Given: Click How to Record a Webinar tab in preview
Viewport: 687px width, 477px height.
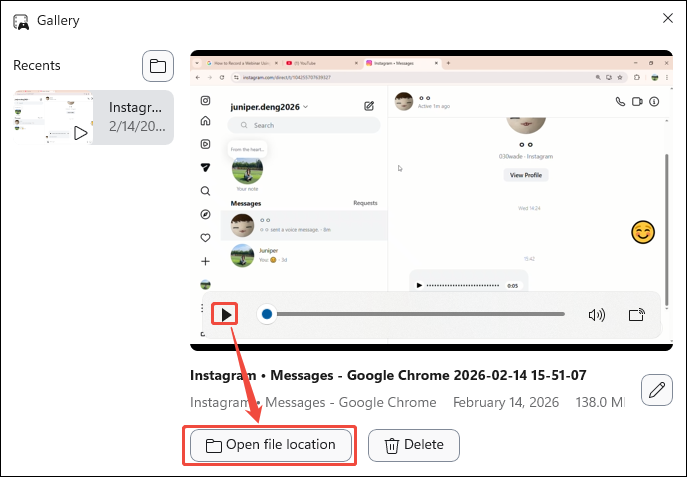Looking at the screenshot, I should tap(241, 63).
